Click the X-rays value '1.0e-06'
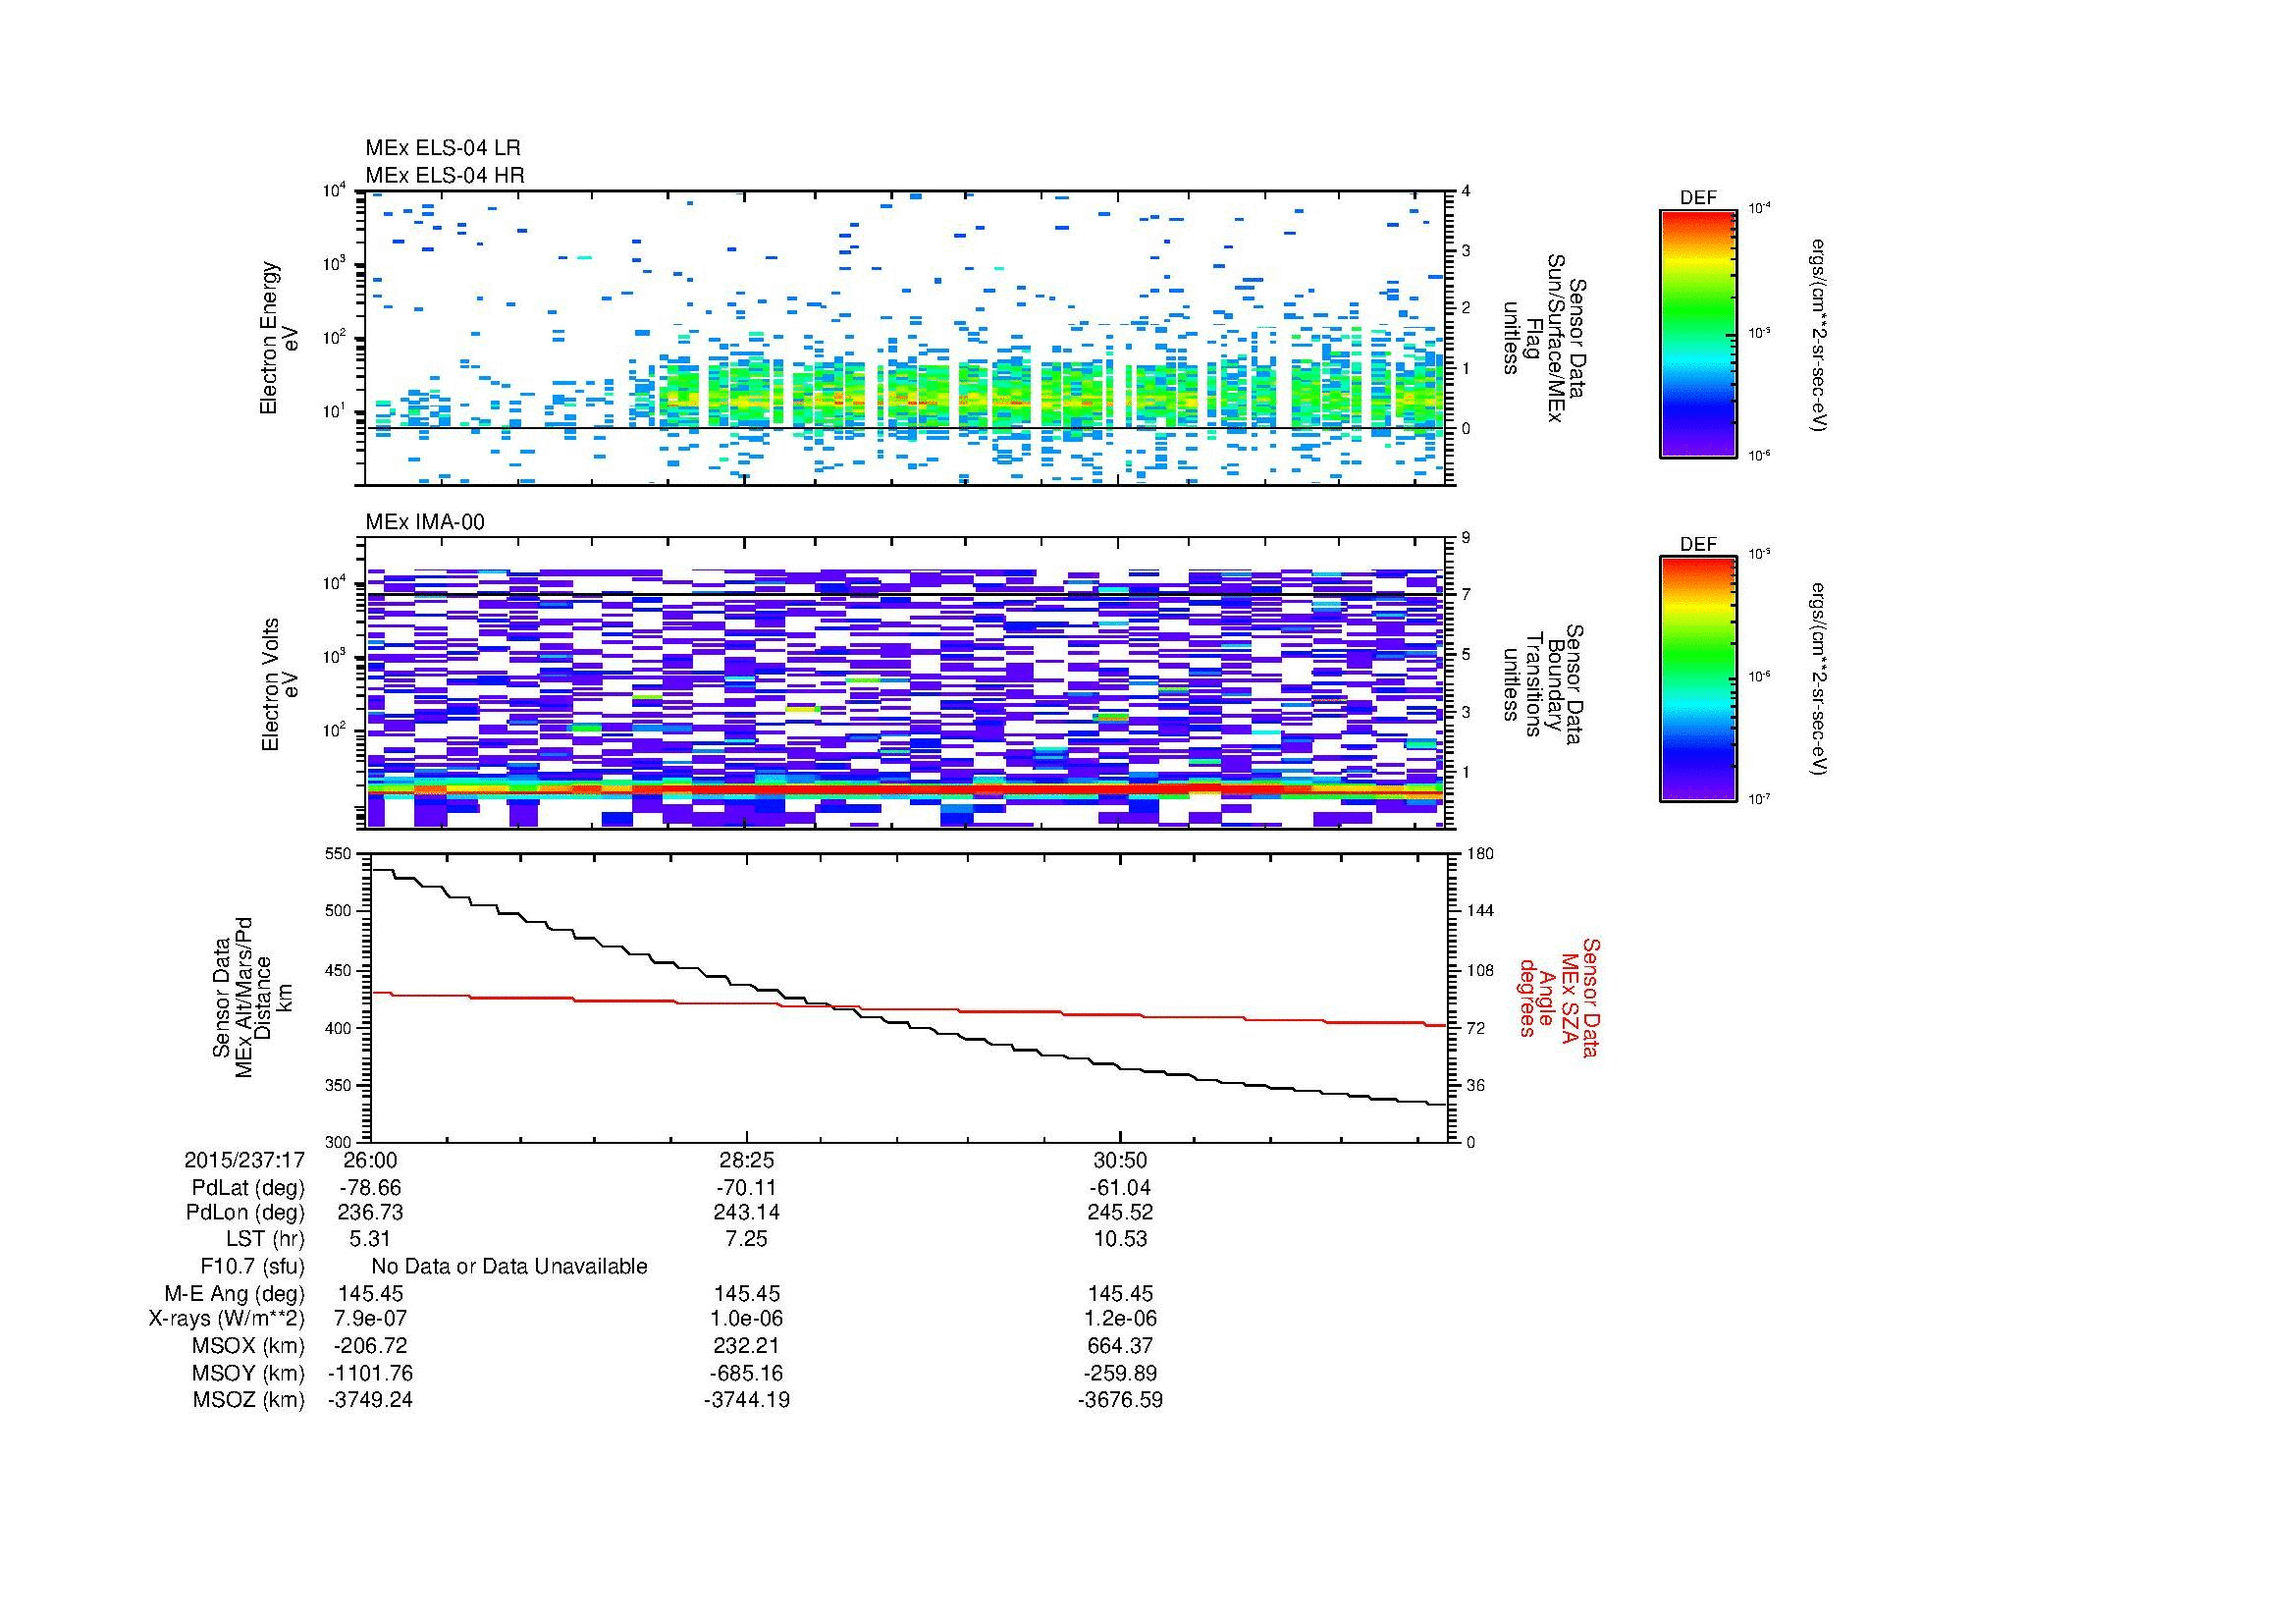 coord(746,1319)
